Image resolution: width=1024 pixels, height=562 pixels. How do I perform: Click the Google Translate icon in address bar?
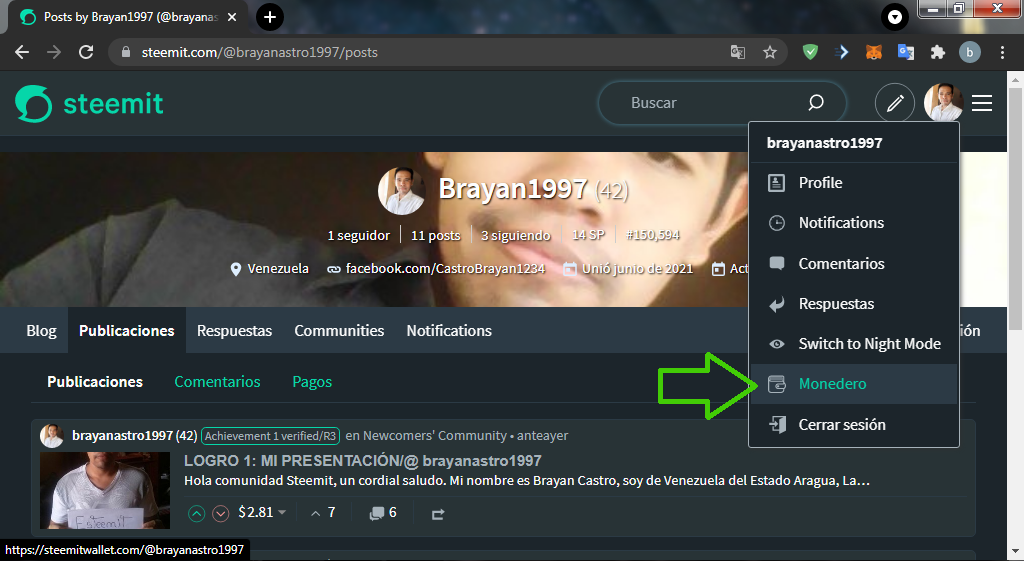[x=738, y=52]
